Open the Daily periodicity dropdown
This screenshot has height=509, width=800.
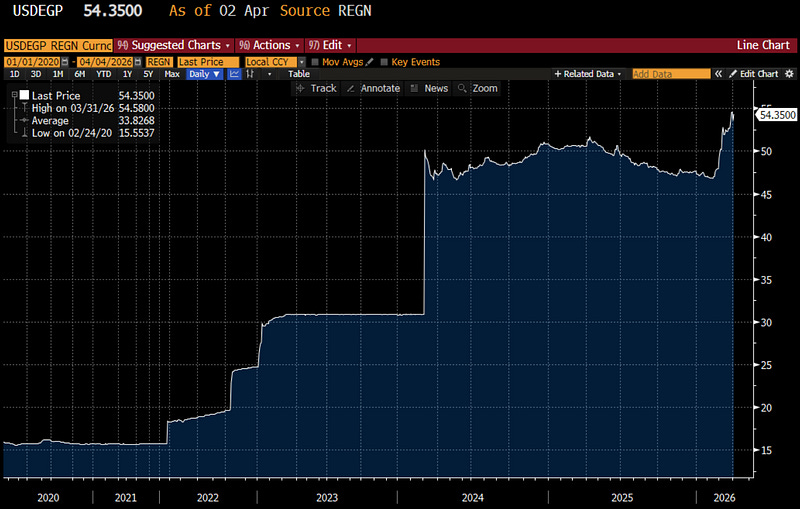coord(204,74)
